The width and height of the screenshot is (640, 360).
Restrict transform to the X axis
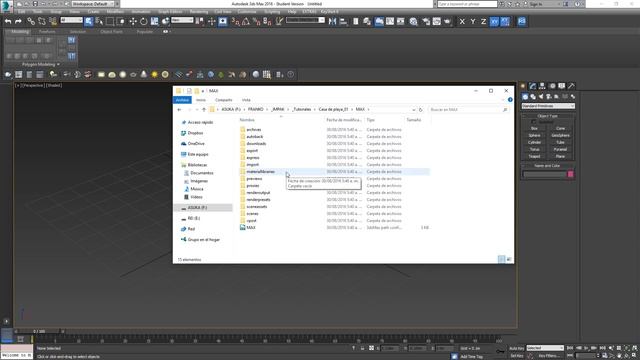(x=462, y=21)
